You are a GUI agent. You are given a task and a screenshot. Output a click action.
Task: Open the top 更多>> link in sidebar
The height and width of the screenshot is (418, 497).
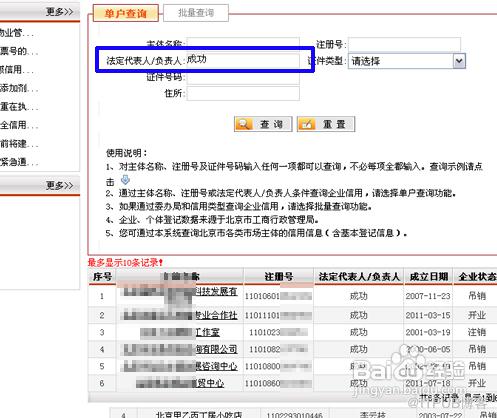(x=59, y=12)
